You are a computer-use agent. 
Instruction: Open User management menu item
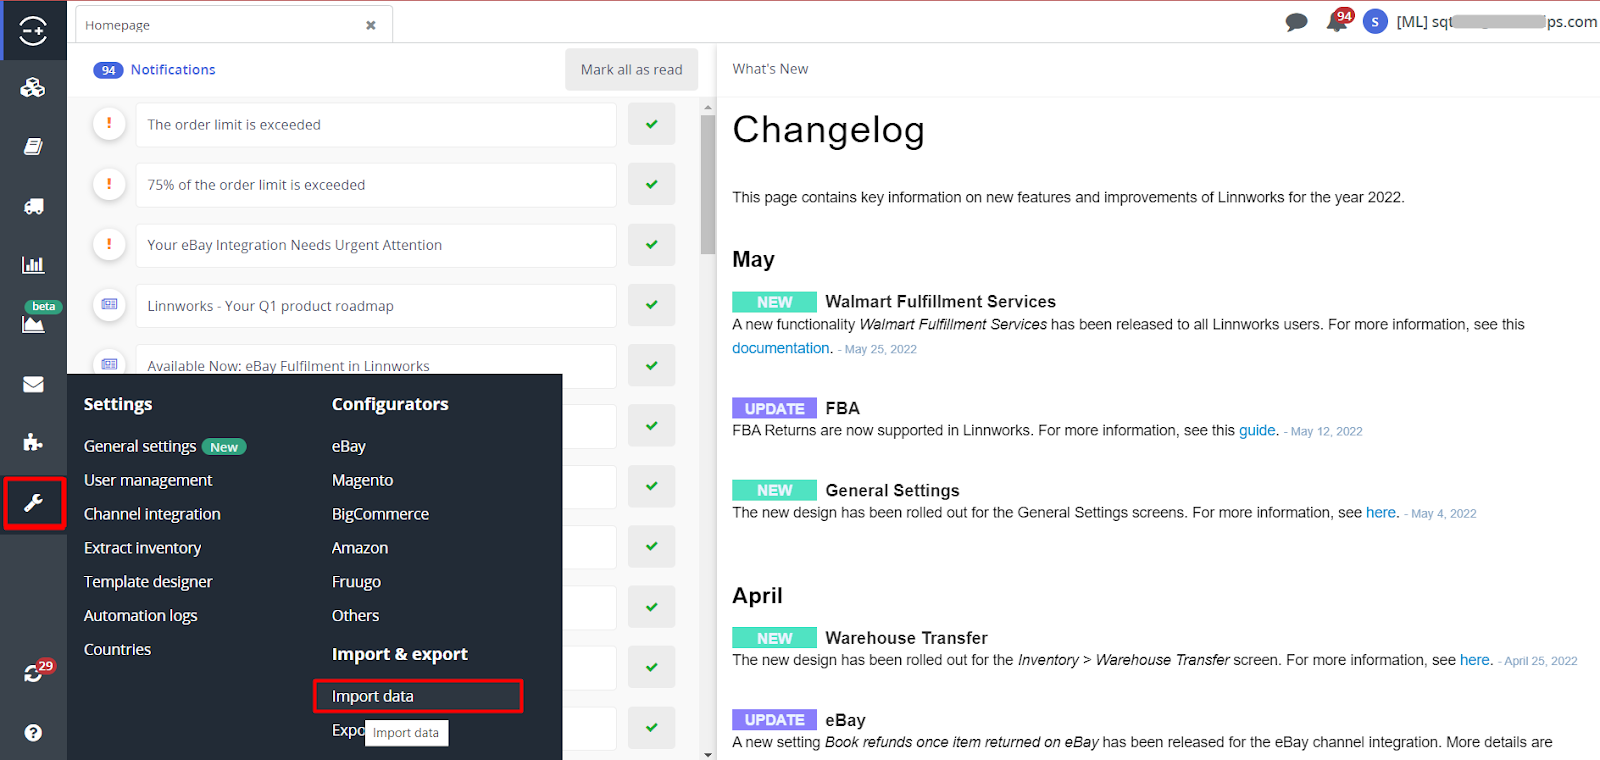click(148, 480)
